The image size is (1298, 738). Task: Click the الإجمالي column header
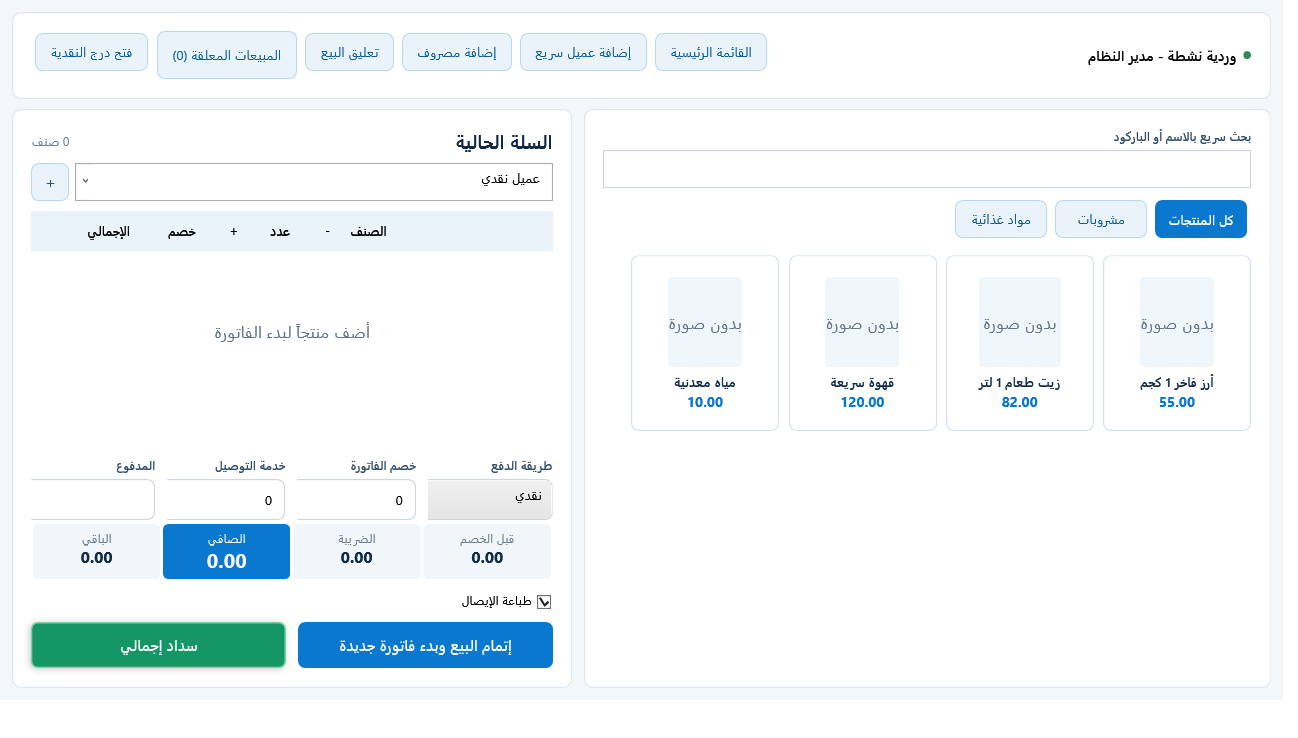109,231
